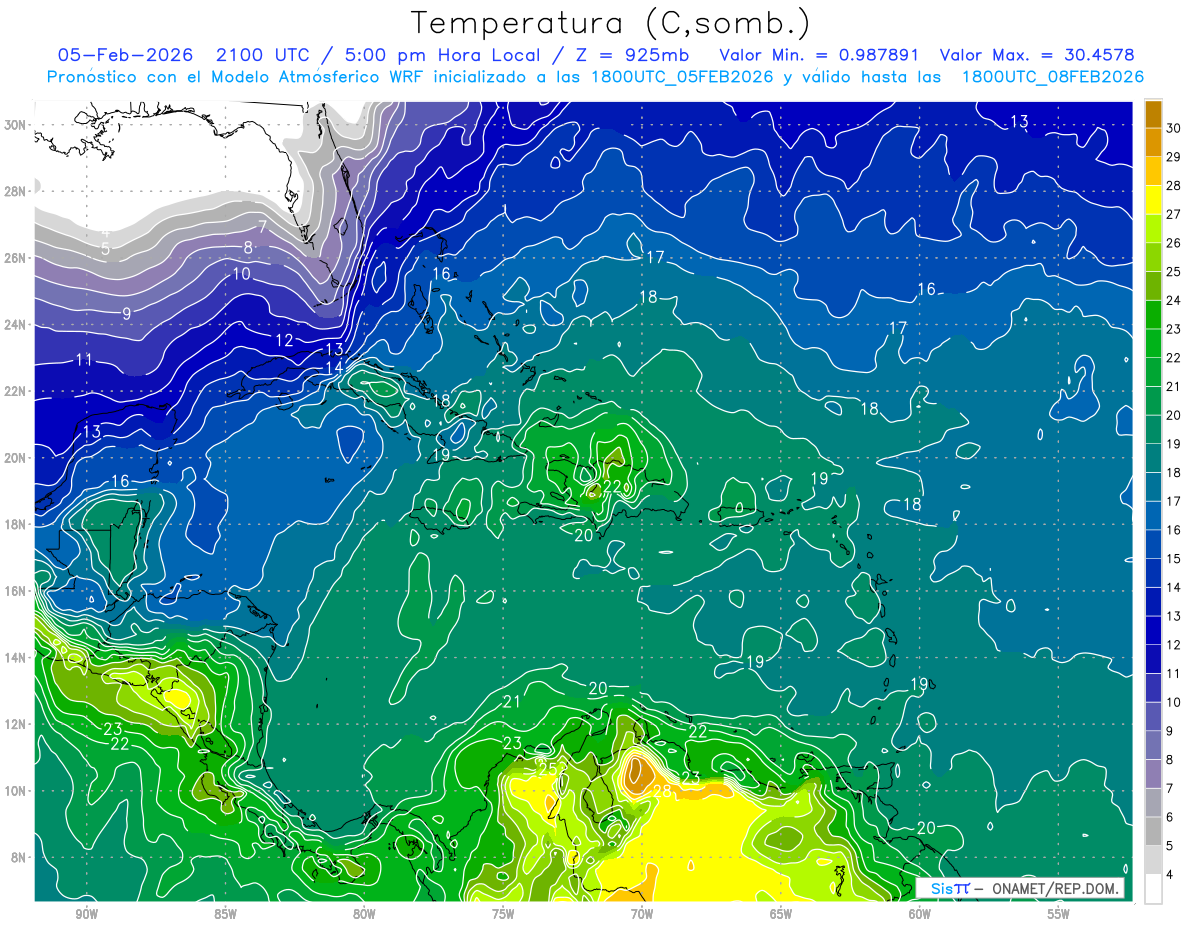
Task: Click the map contour label 5 in the Gulf
Action: (x=106, y=249)
